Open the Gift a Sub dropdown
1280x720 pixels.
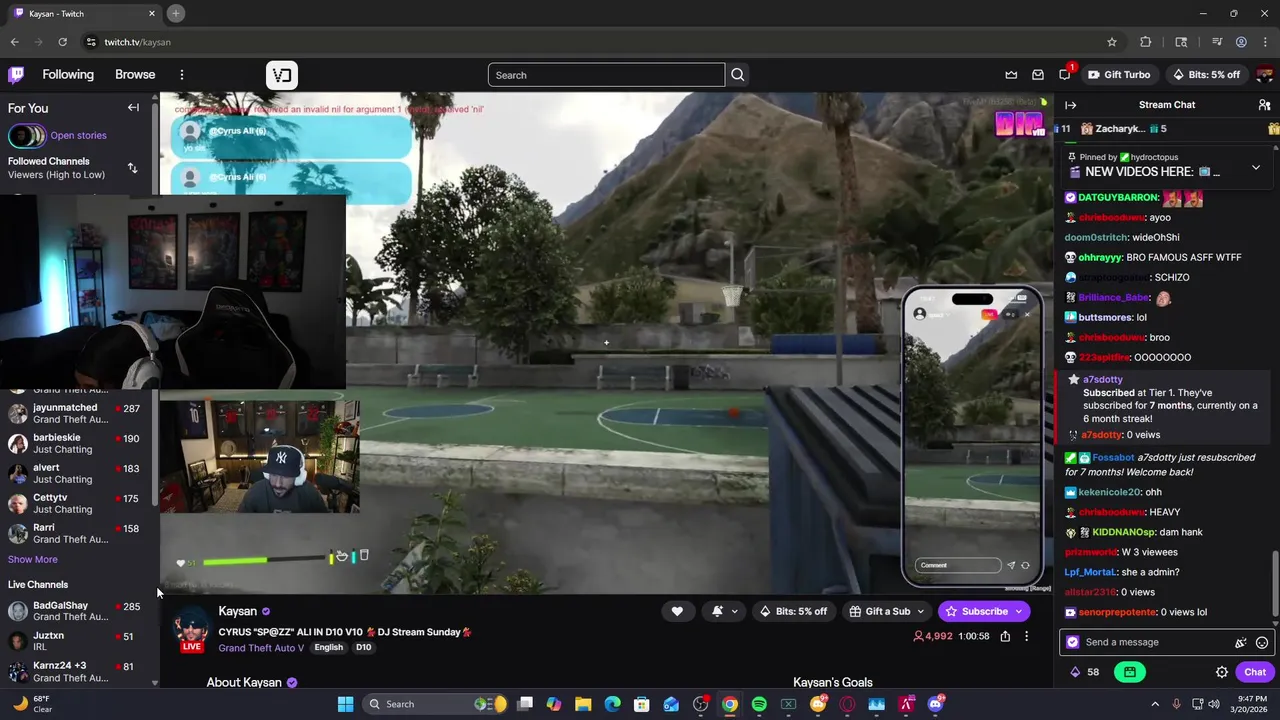tap(887, 611)
